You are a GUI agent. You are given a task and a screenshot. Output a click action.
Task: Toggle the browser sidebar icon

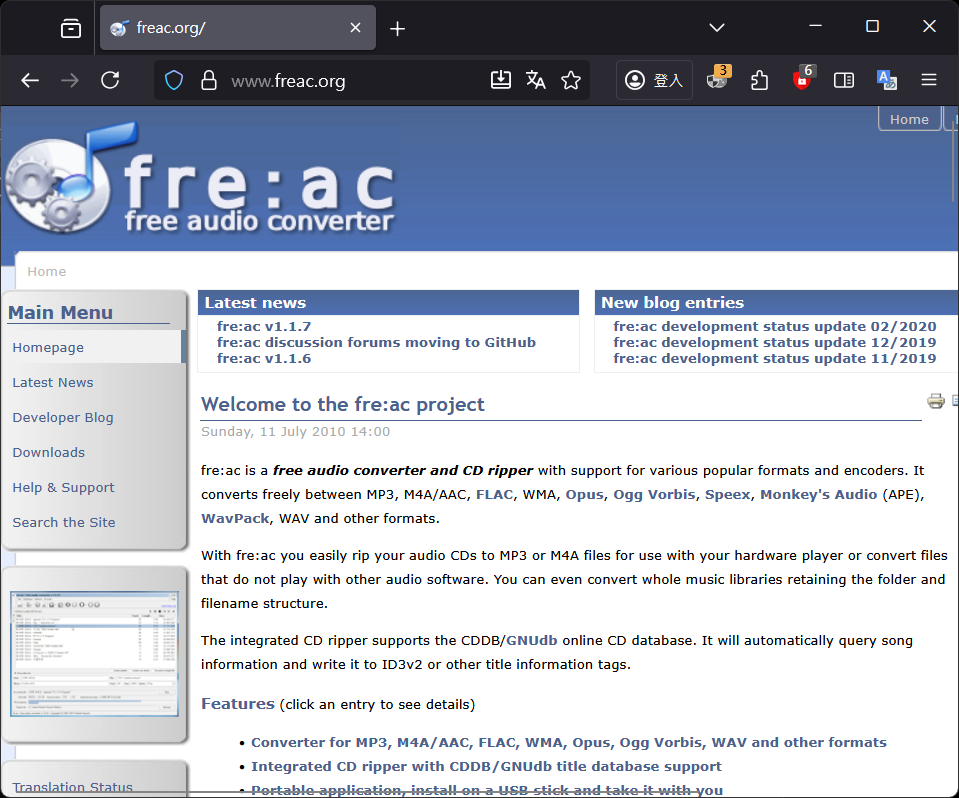(844, 81)
